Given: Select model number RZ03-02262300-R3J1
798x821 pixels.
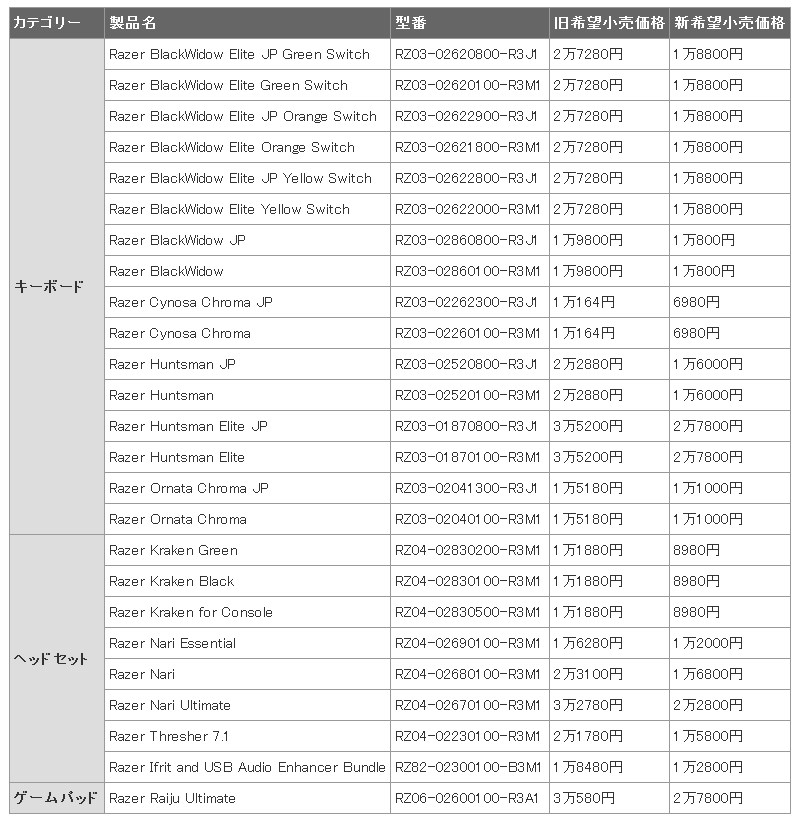Looking at the screenshot, I should click(x=466, y=302).
